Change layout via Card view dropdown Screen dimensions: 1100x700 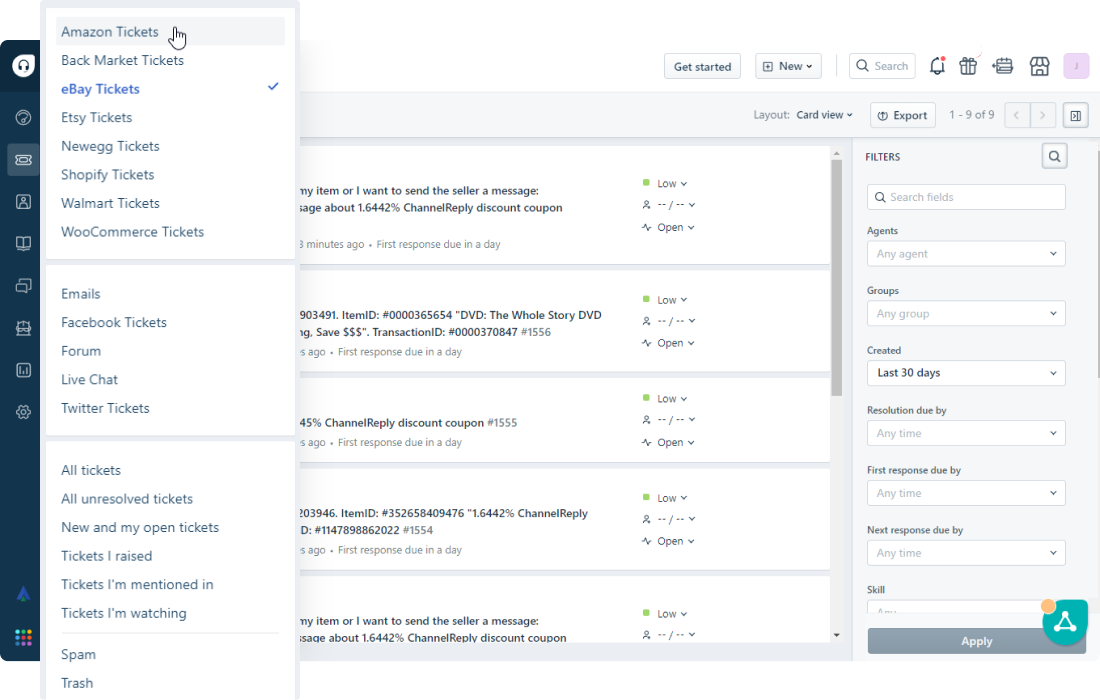click(x=824, y=115)
